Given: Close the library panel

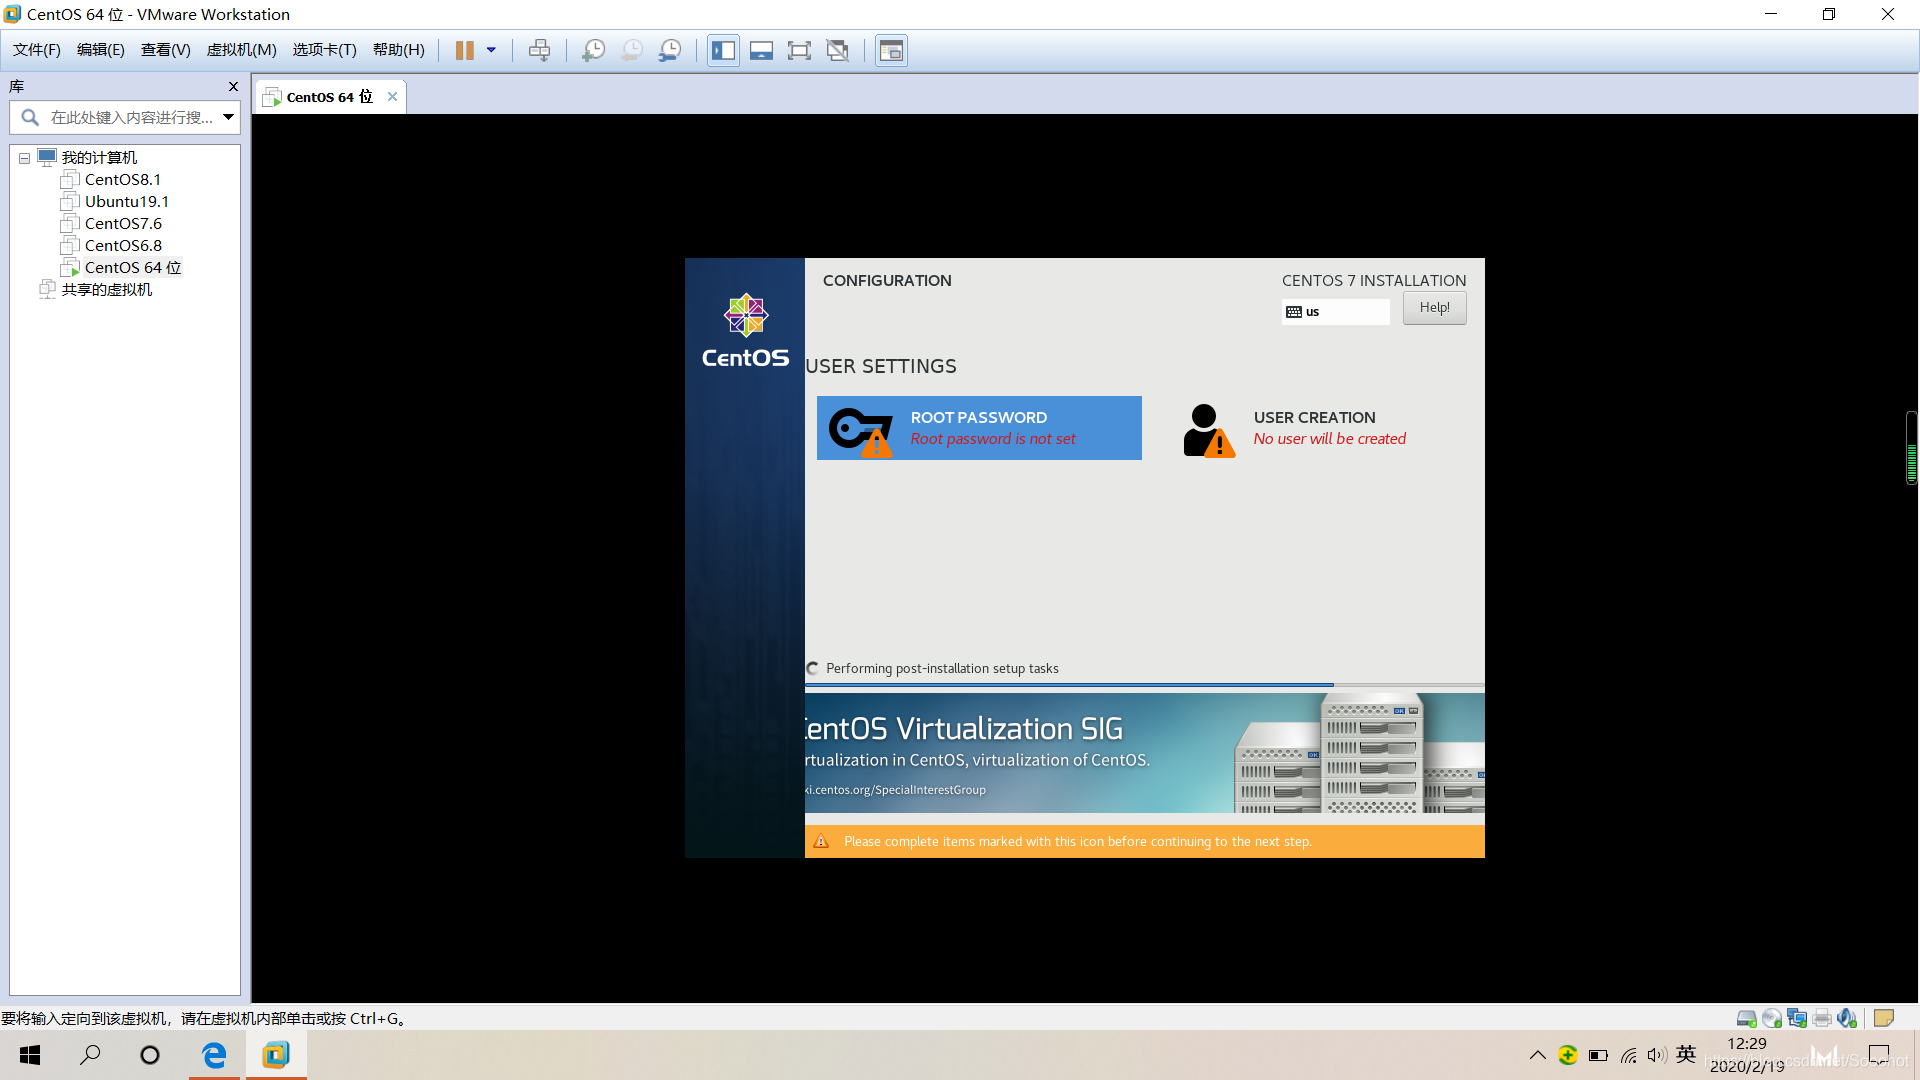Looking at the screenshot, I should [233, 87].
